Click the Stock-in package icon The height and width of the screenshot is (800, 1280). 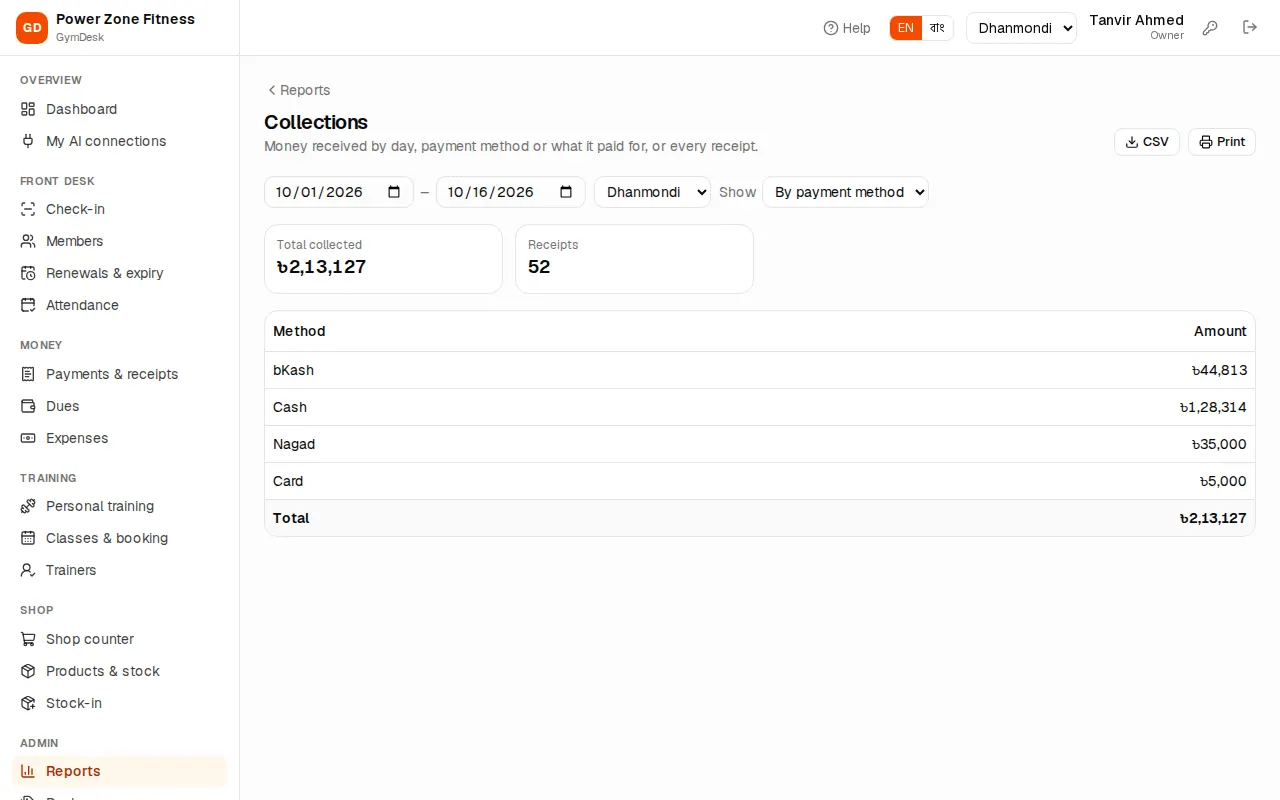[x=28, y=703]
